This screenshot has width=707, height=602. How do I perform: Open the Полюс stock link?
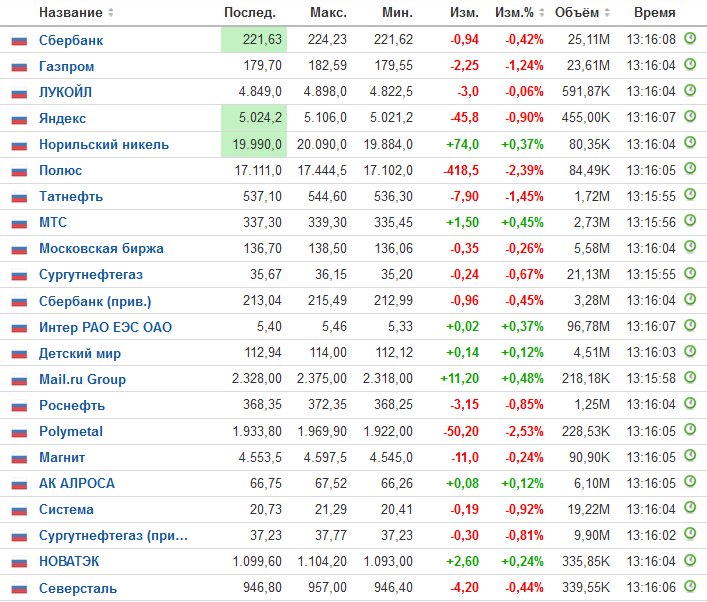pyautogui.click(x=60, y=171)
